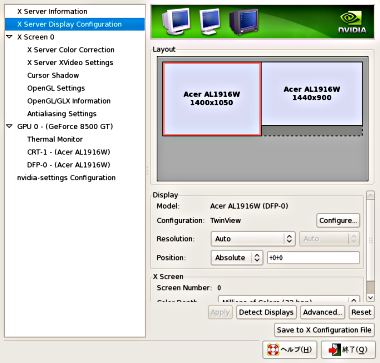Open the Position Absolute dropdown
The image size is (380, 363).
coord(237,258)
